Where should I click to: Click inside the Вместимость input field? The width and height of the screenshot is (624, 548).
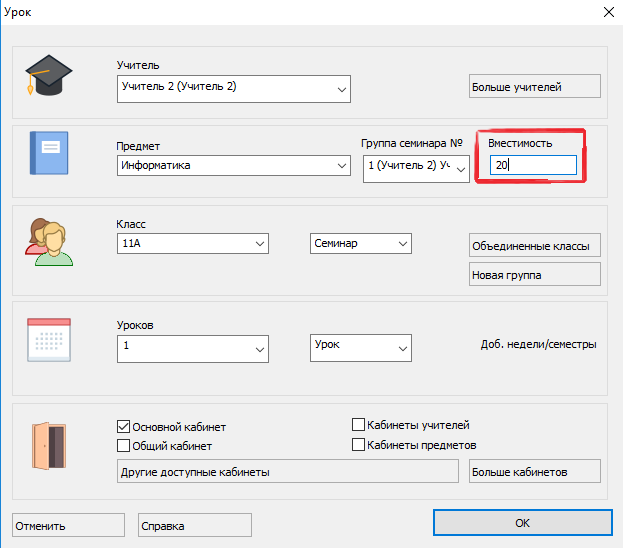[531, 165]
